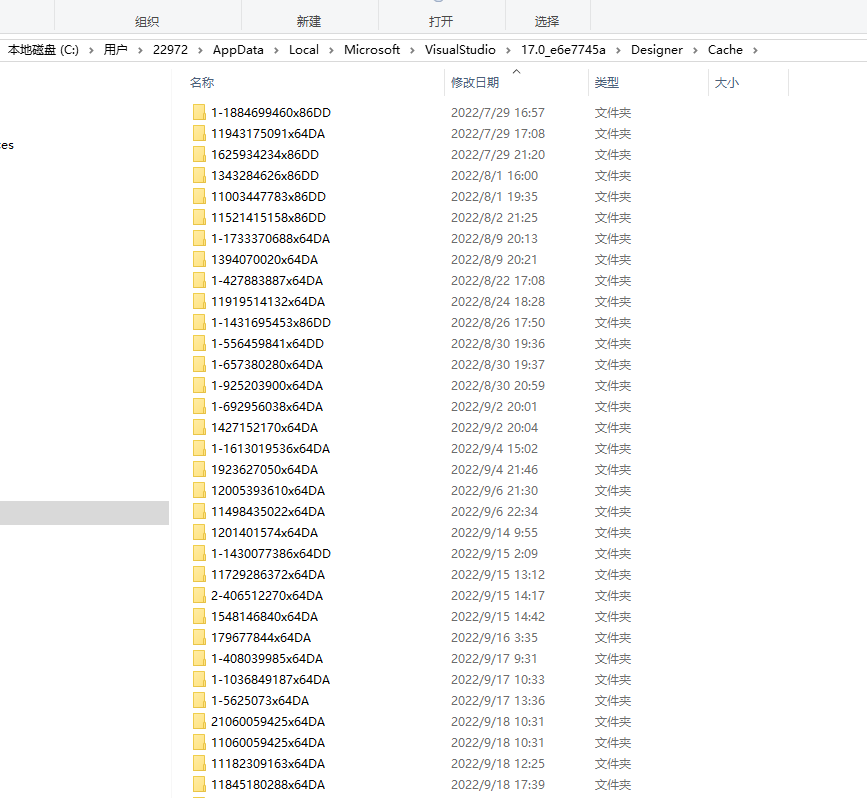Select folder name 179677844x64DA
This screenshot has height=798, width=867.
click(261, 638)
